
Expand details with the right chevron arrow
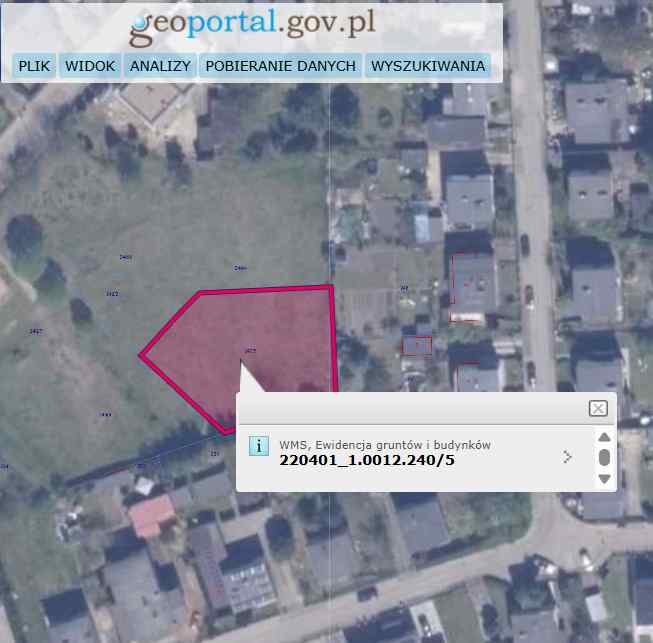[x=567, y=457]
